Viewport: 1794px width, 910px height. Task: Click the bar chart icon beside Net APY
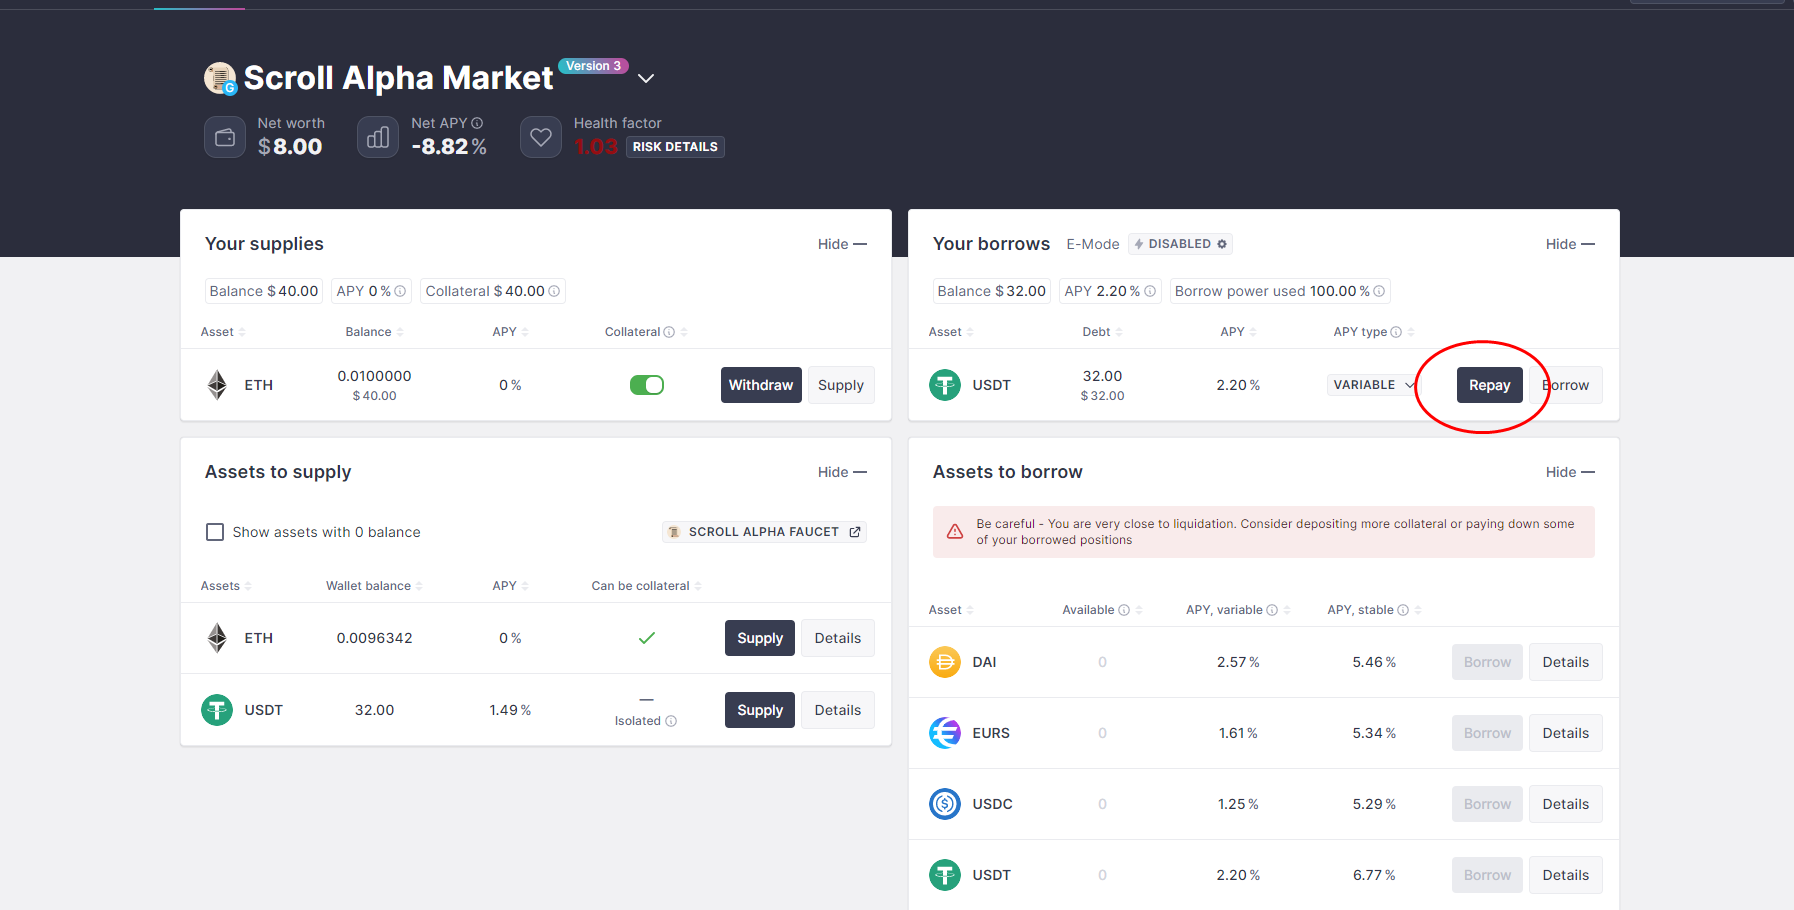pyautogui.click(x=378, y=138)
